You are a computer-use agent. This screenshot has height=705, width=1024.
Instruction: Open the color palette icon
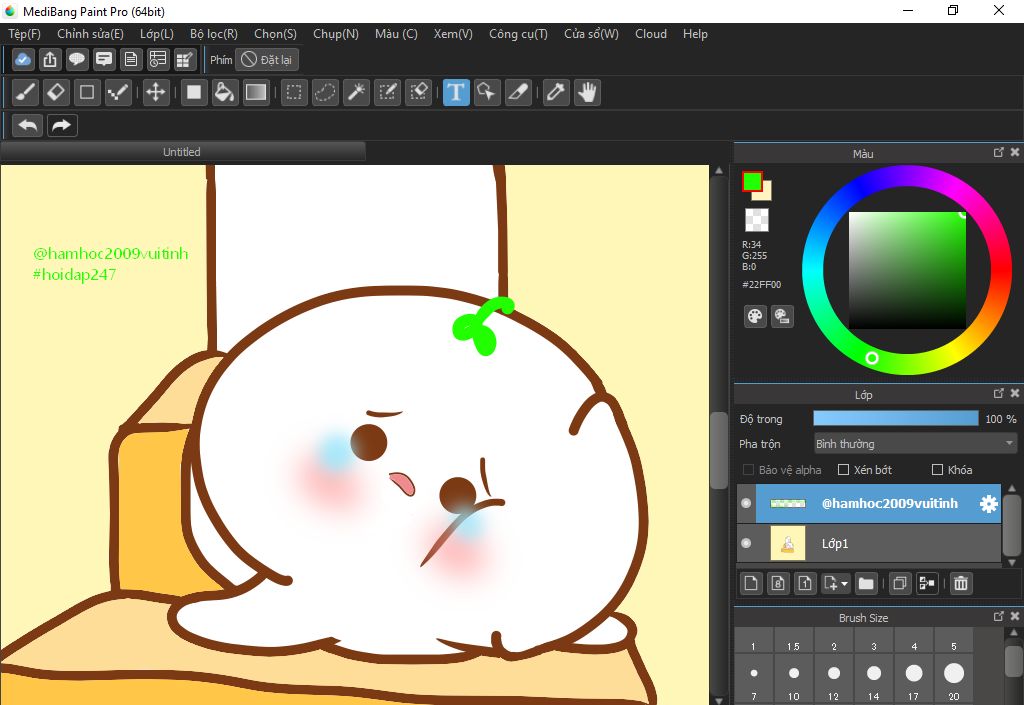click(755, 317)
